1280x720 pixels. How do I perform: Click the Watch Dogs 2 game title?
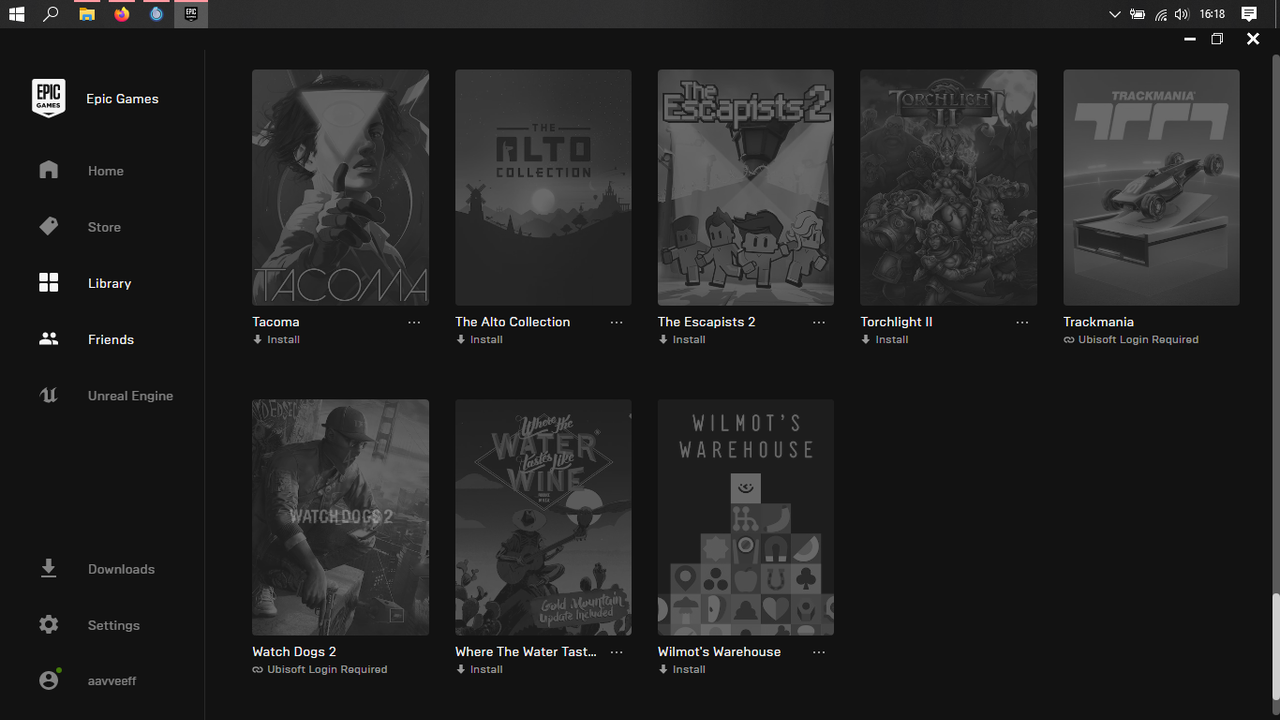(x=294, y=652)
